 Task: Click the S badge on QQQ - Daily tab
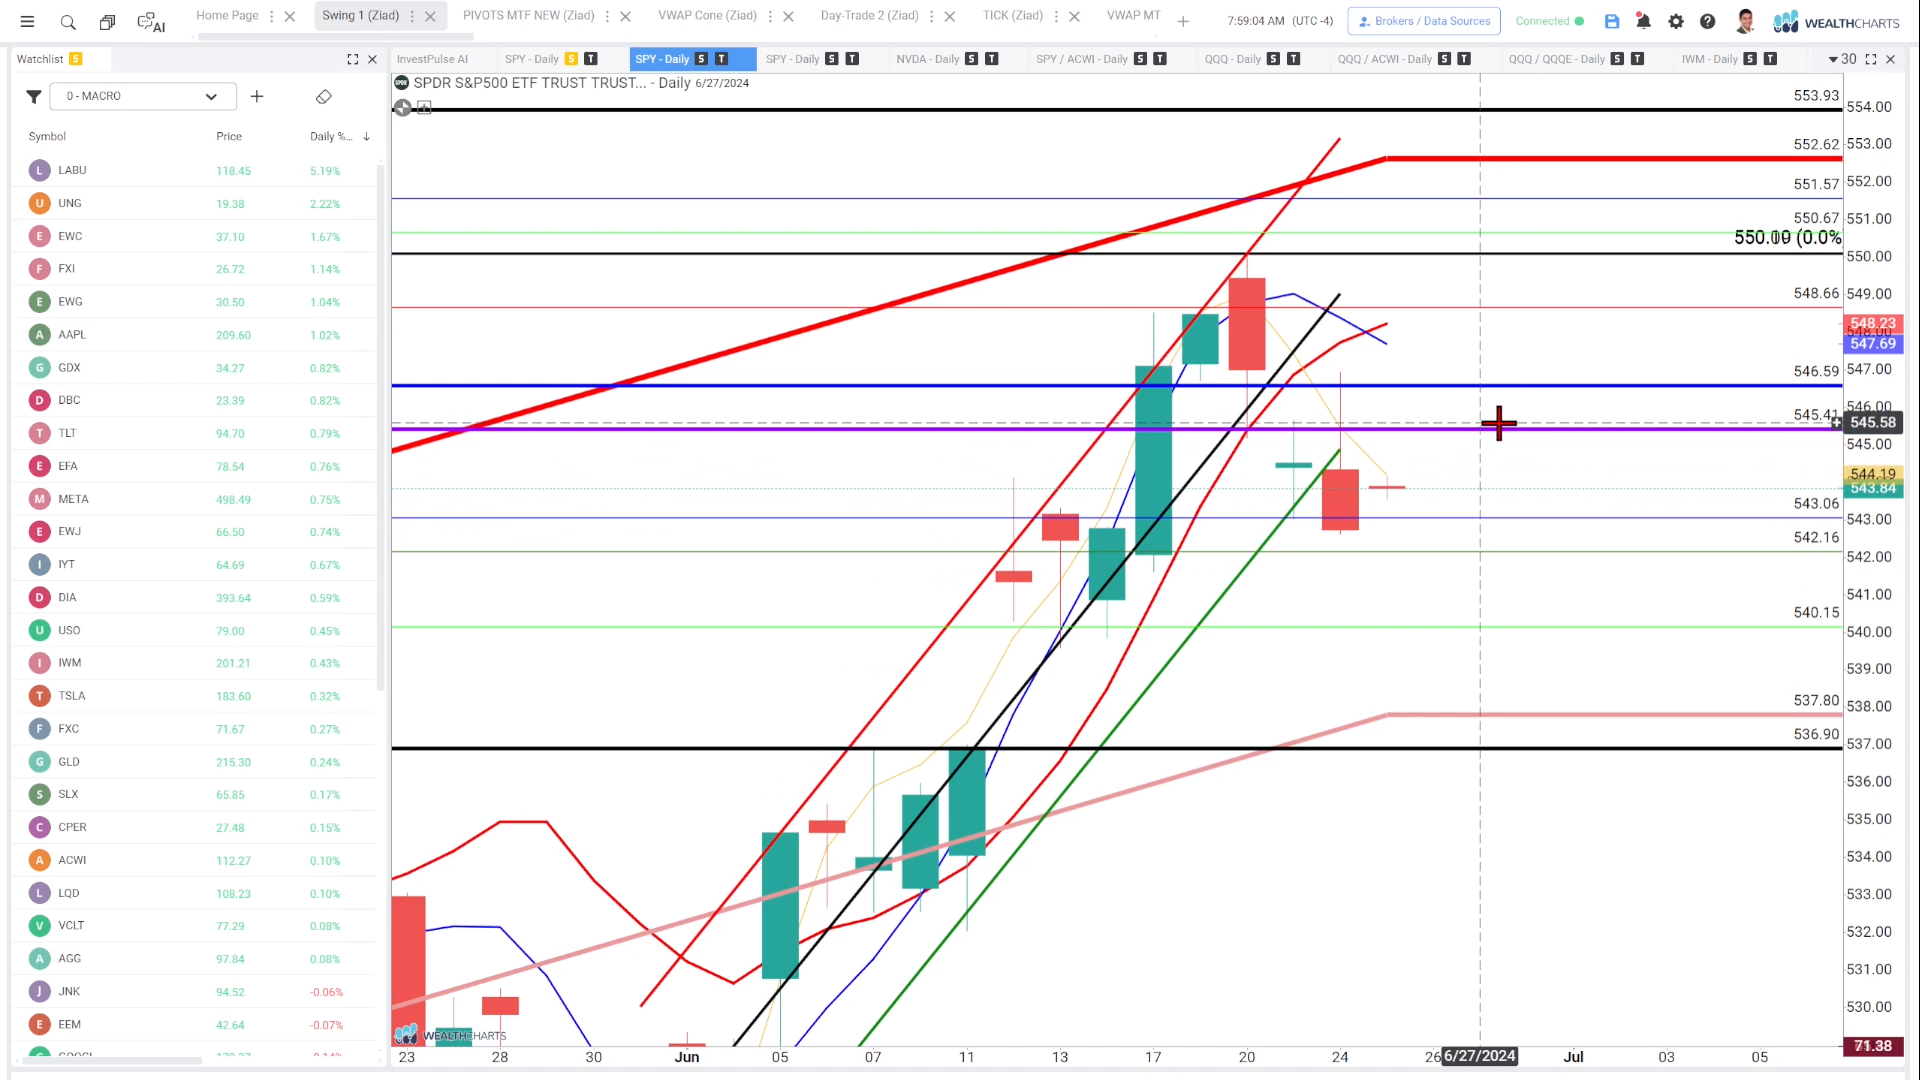pos(1273,59)
